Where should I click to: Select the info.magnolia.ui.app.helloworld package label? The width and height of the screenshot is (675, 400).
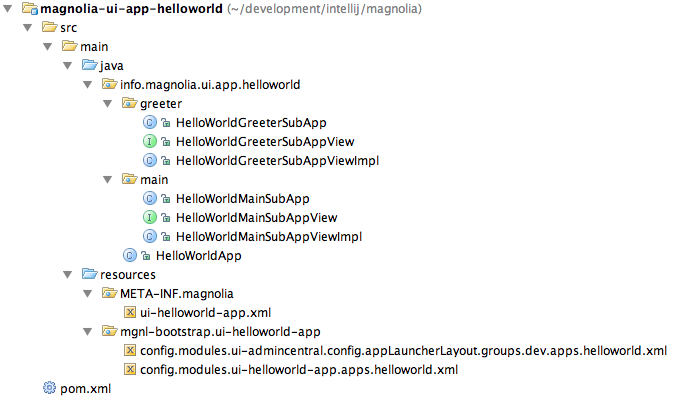tap(210, 85)
